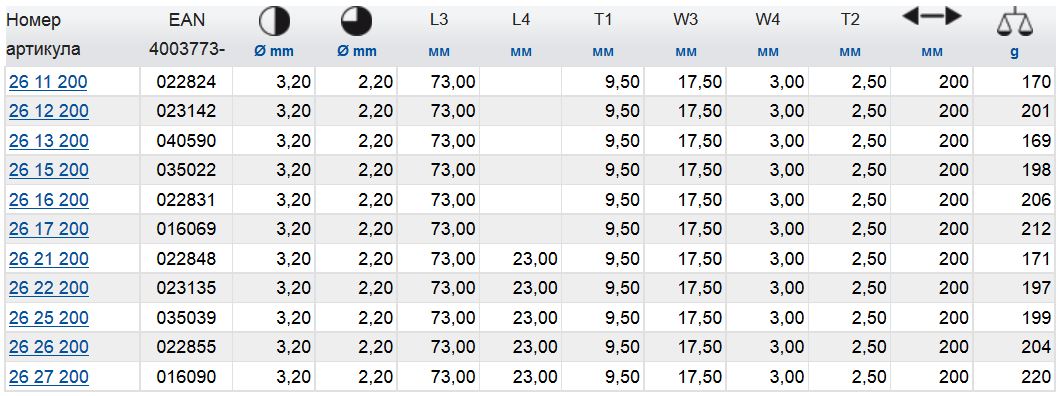Screen dimensions: 1060x396
Task: Click the W4 column header
Action: click(768, 20)
